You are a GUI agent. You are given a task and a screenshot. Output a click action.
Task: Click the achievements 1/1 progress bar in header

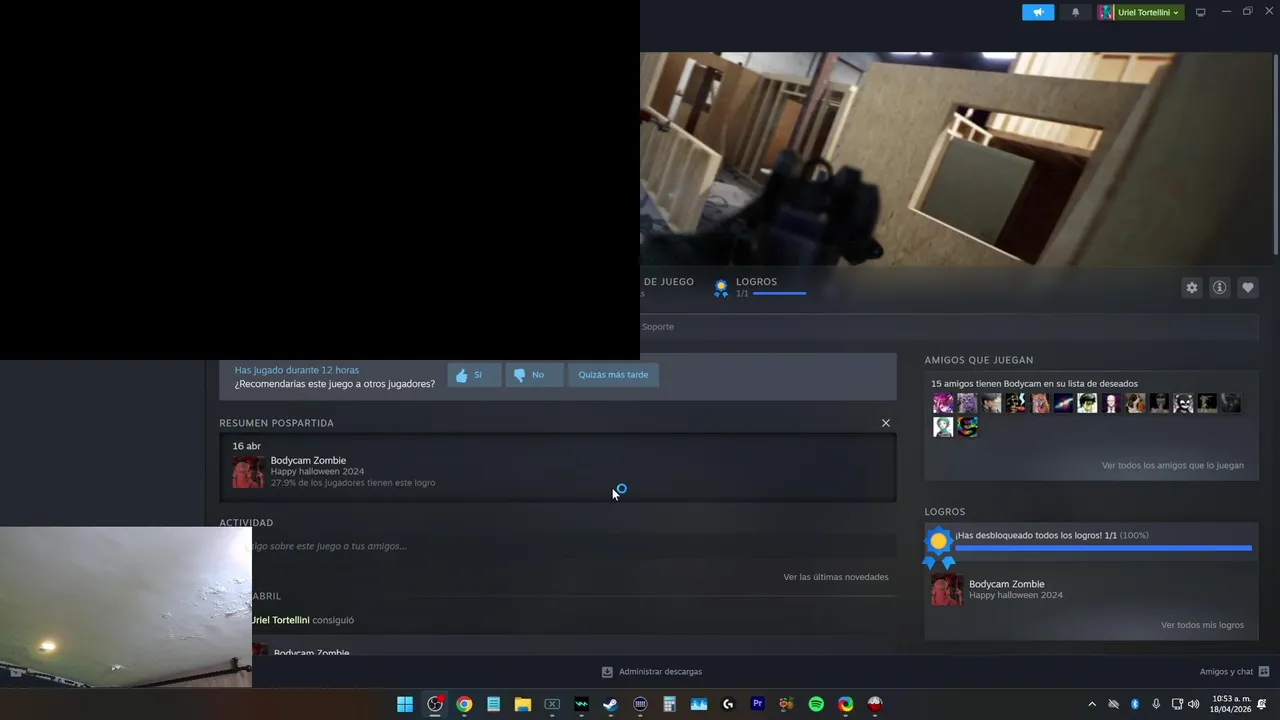(x=779, y=294)
